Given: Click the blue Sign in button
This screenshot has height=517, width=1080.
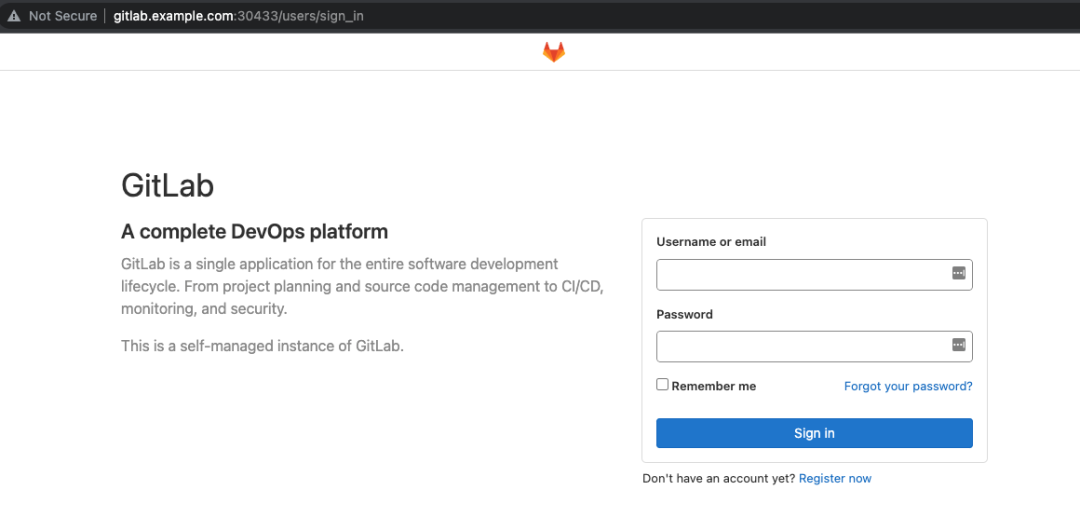Looking at the screenshot, I should coord(814,433).
